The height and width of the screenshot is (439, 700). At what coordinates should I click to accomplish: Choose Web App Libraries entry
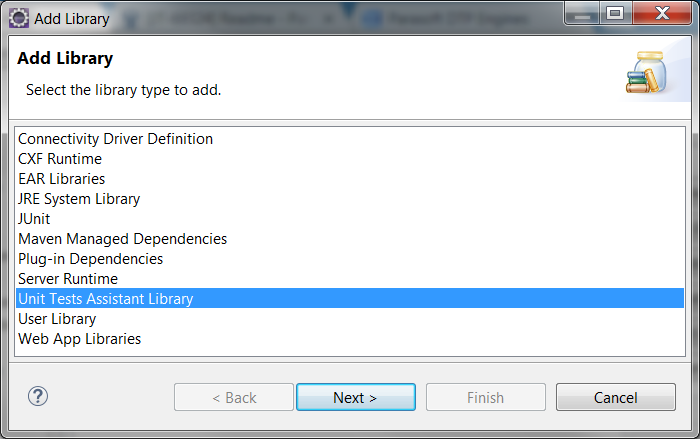point(350,339)
